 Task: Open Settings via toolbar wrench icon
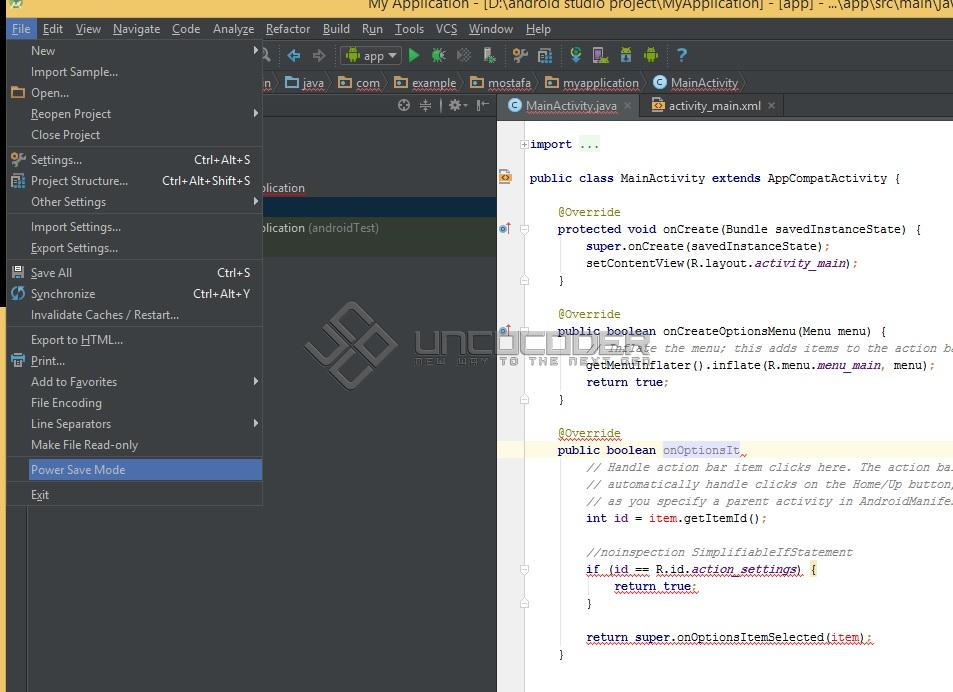[x=520, y=55]
